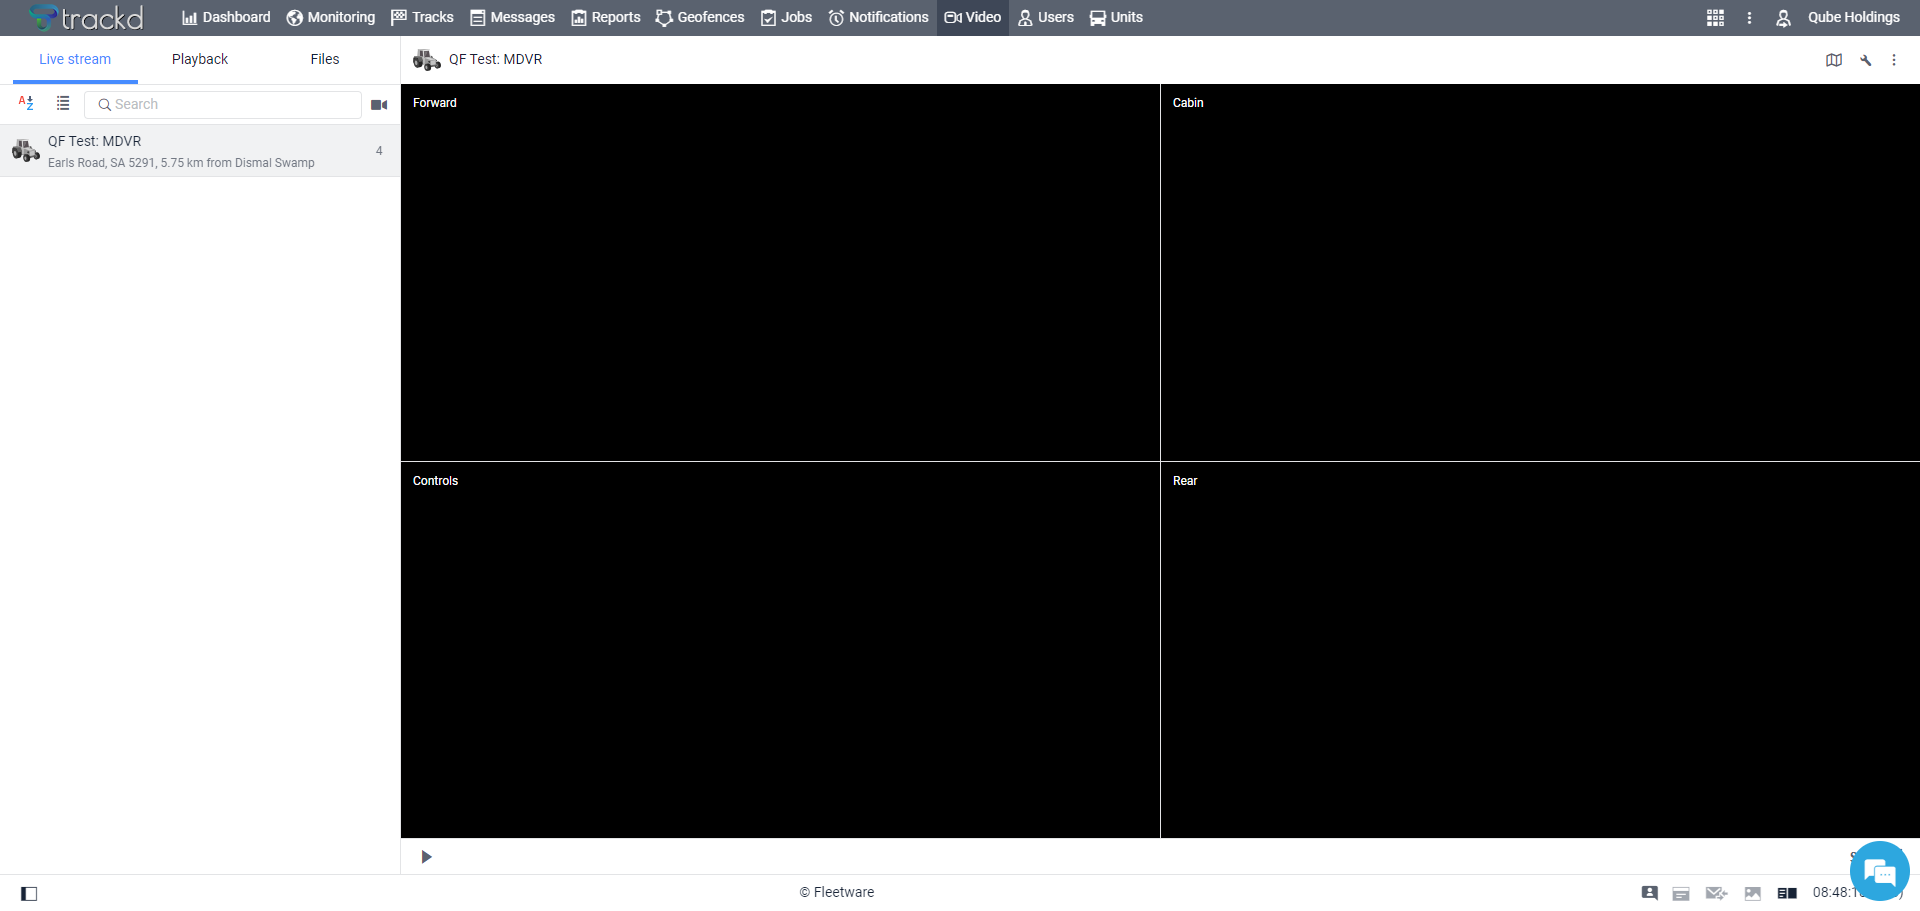Click the camera filter icon beside Search
Viewport: 1920px width, 911px height.
point(379,104)
